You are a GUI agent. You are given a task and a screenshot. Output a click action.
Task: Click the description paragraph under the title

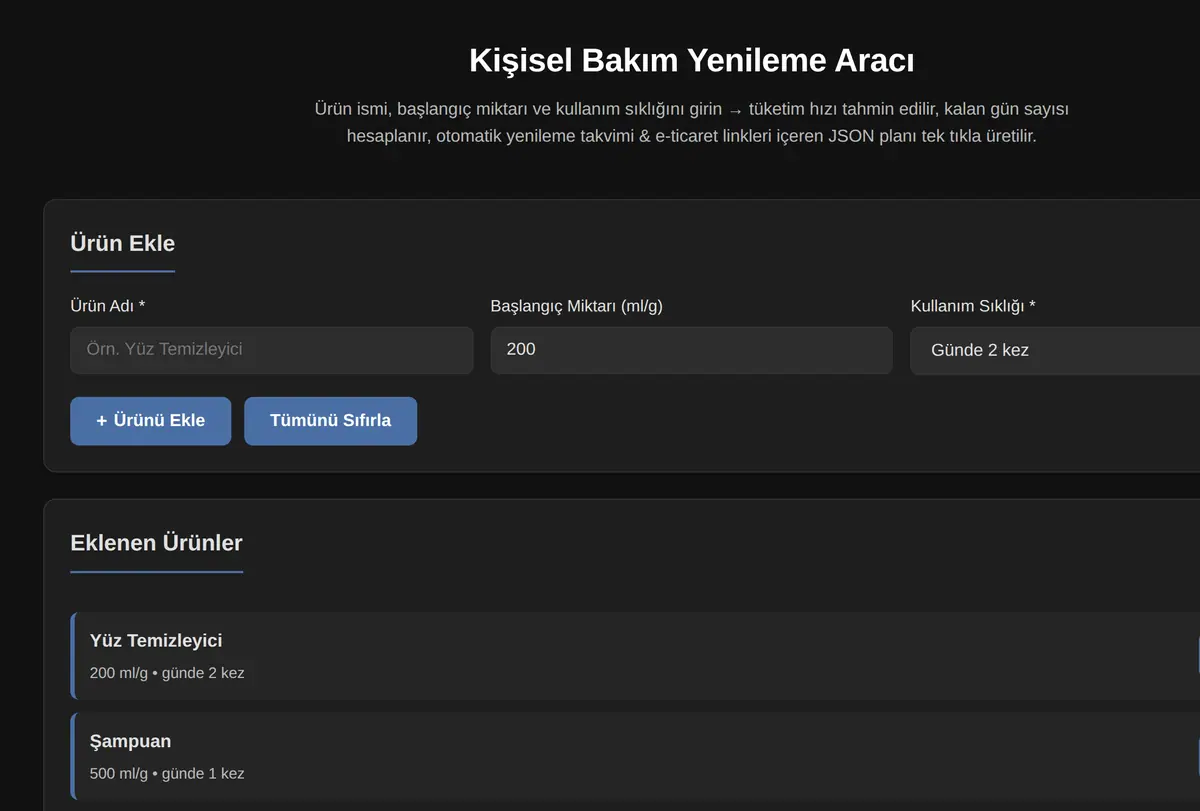click(x=692, y=122)
